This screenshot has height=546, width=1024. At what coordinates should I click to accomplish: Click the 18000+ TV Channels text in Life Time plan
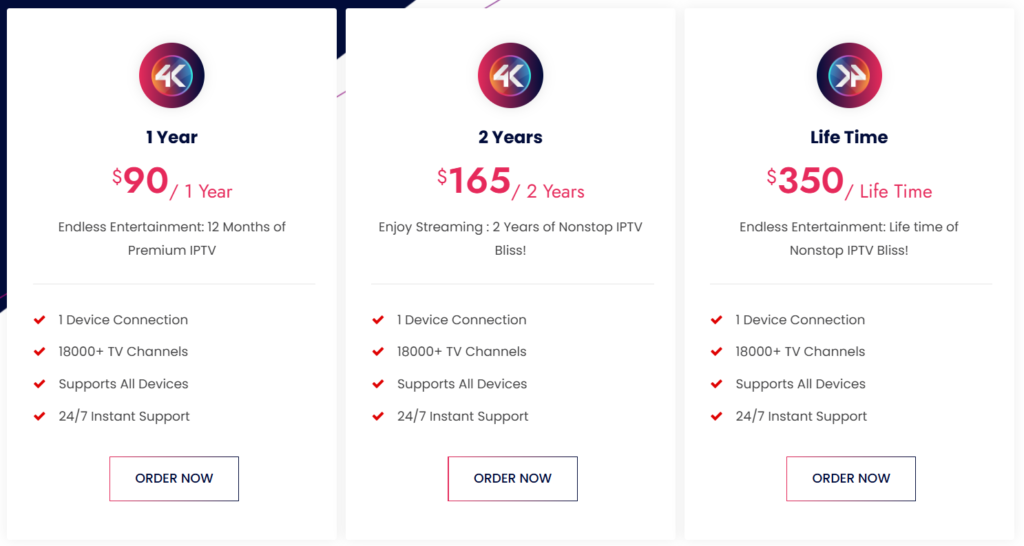[x=800, y=352]
